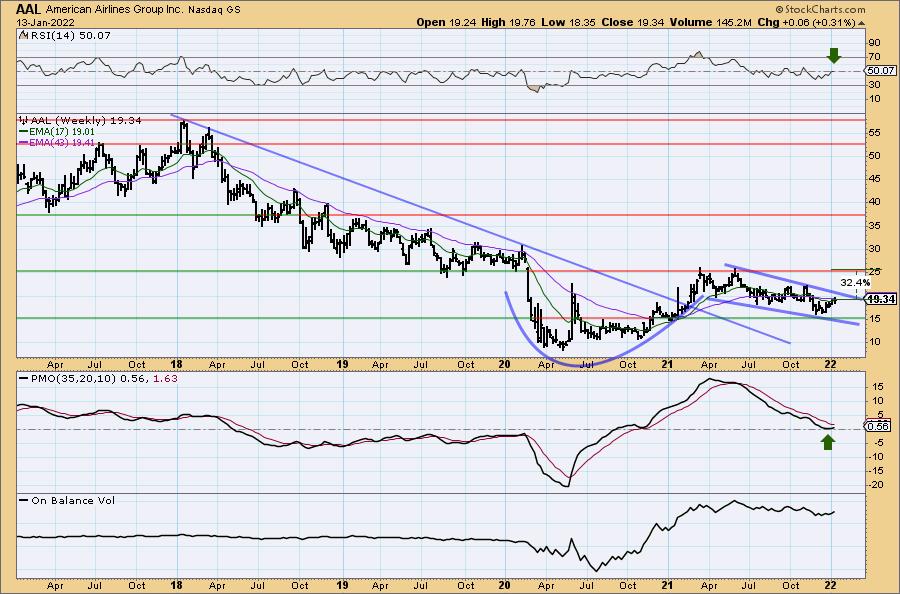Click the Volume 145.2M value
900x594 pixels.
[x=711, y=22]
